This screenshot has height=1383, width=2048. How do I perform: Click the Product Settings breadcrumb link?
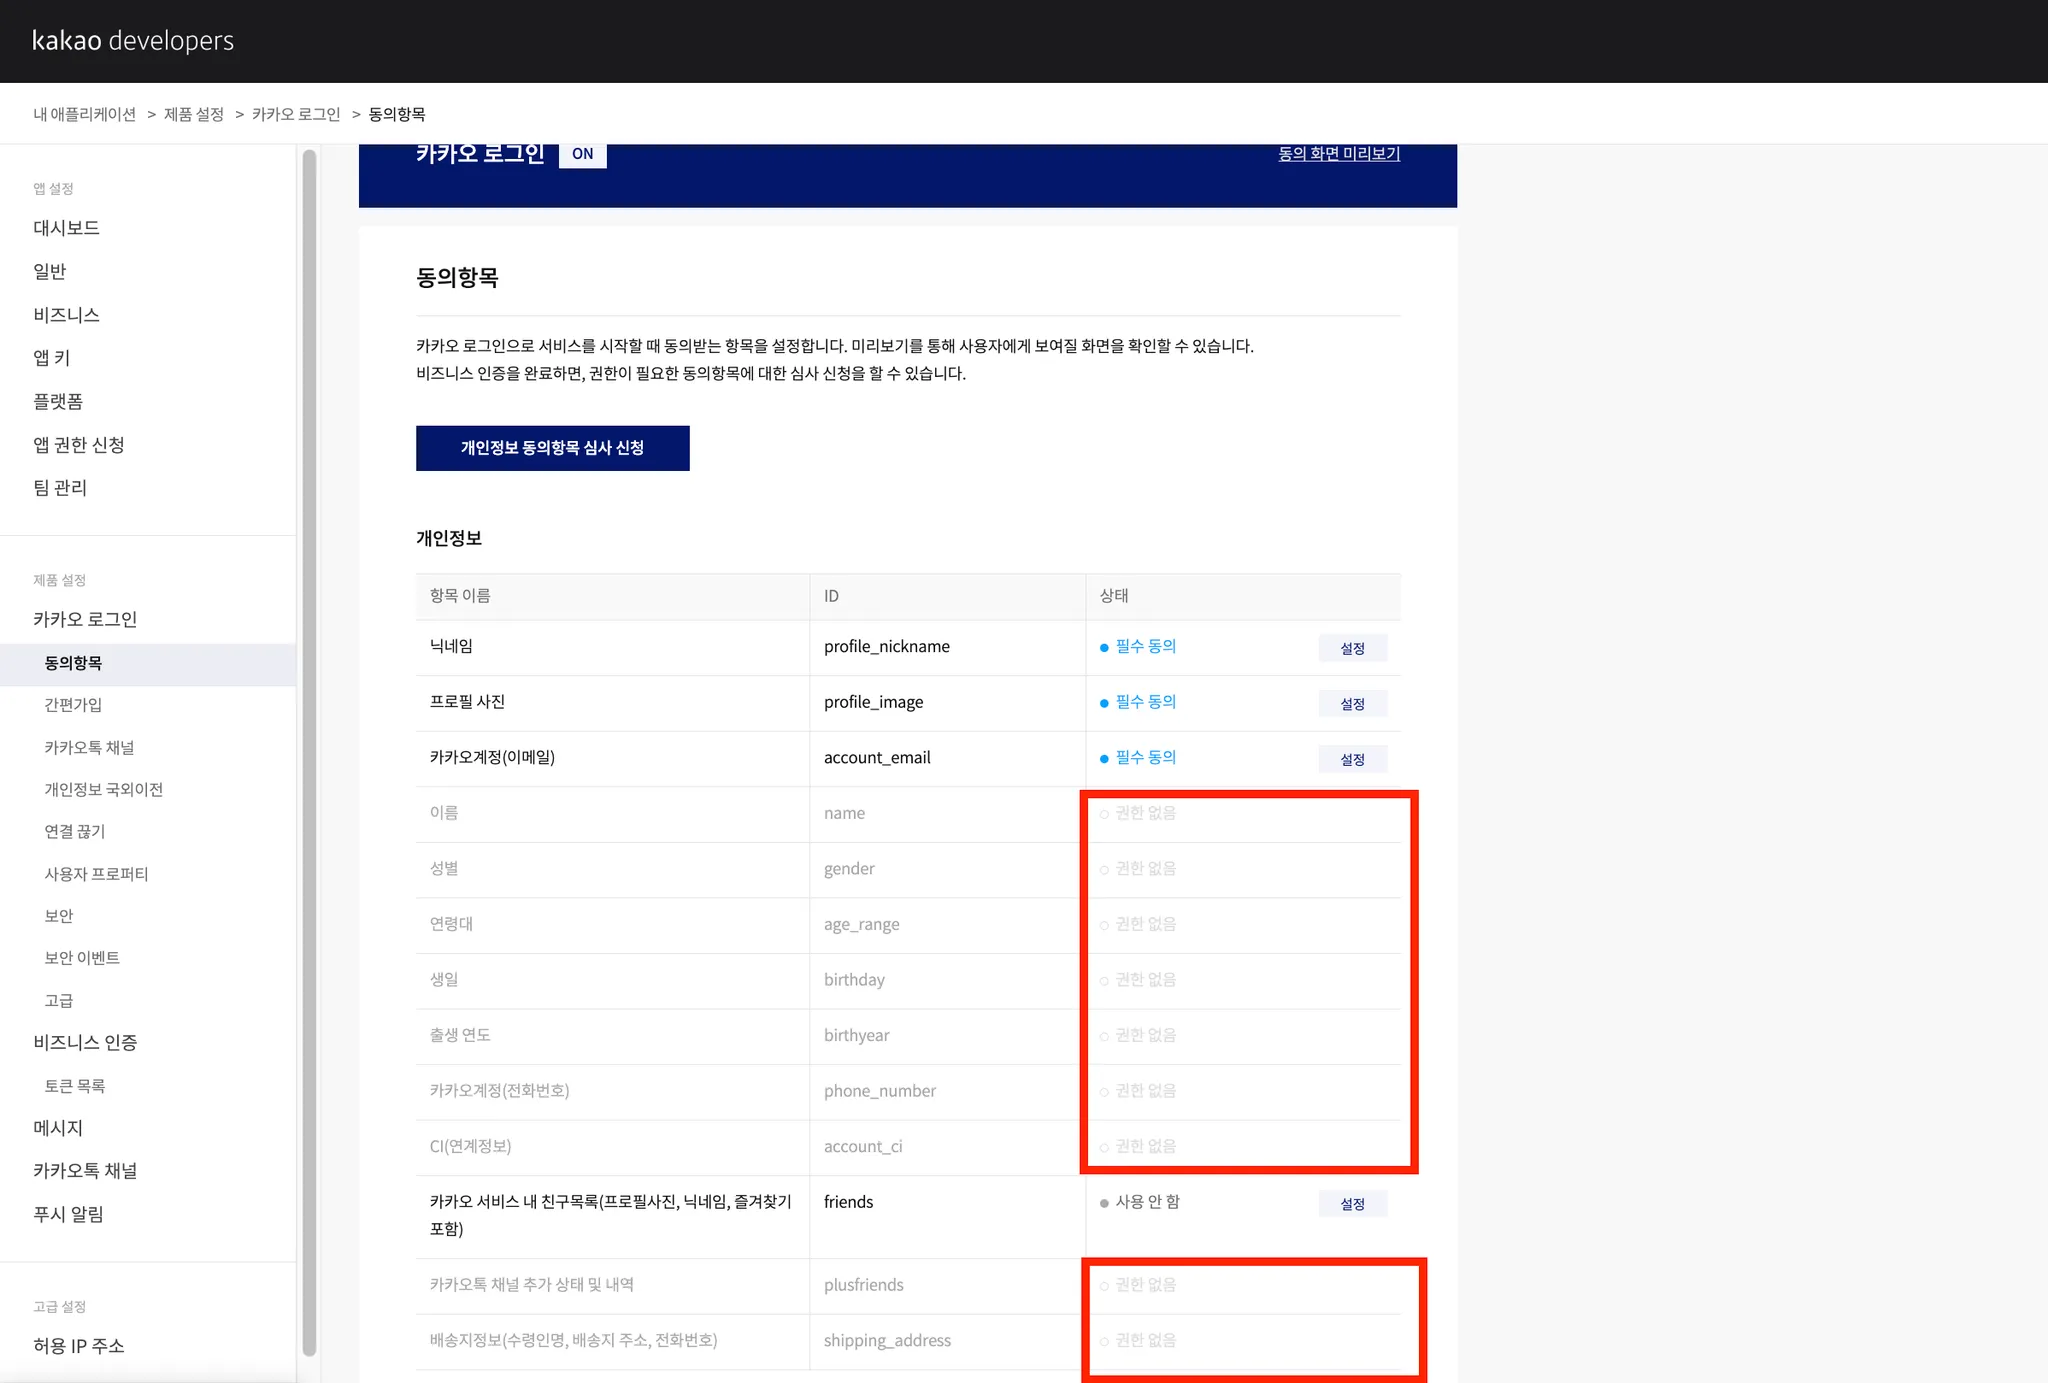click(x=194, y=114)
